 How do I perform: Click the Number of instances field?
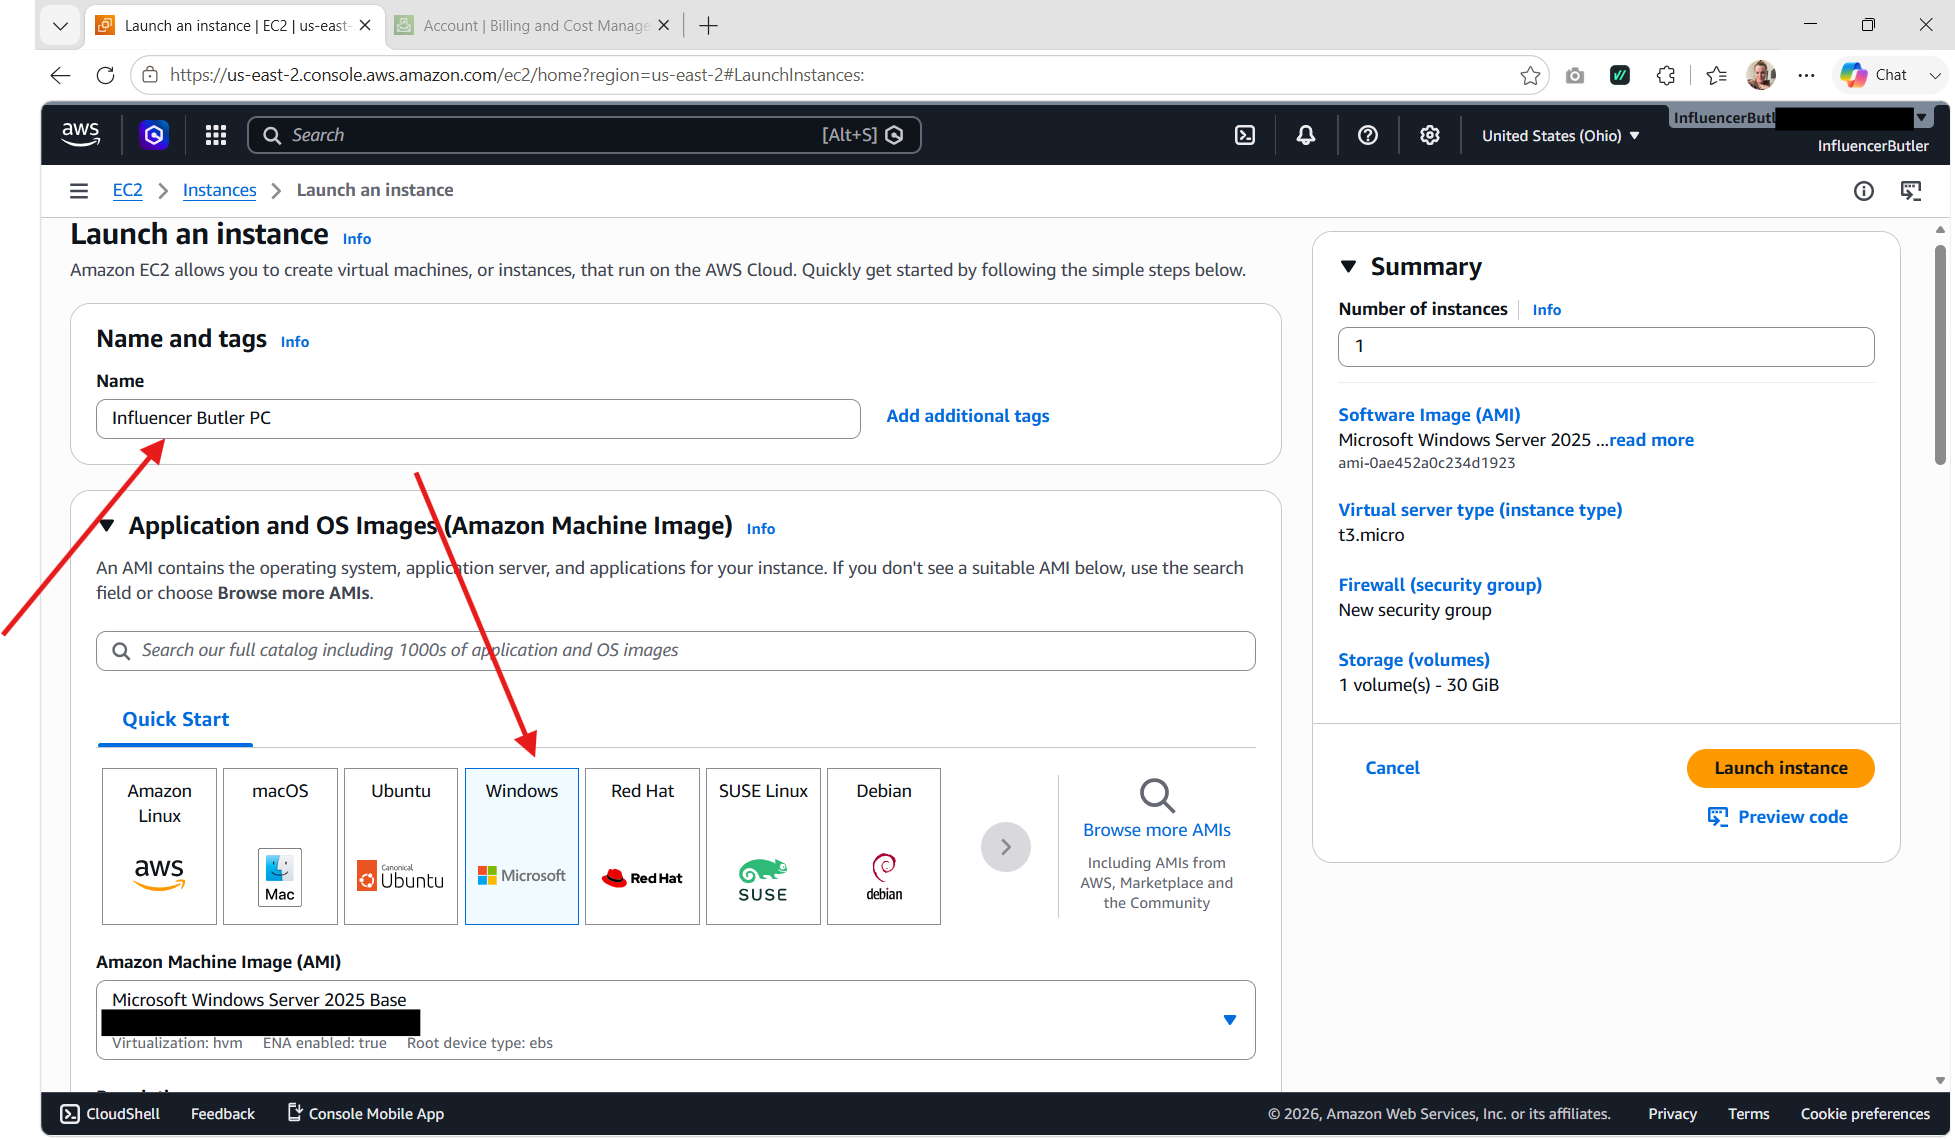pos(1606,347)
